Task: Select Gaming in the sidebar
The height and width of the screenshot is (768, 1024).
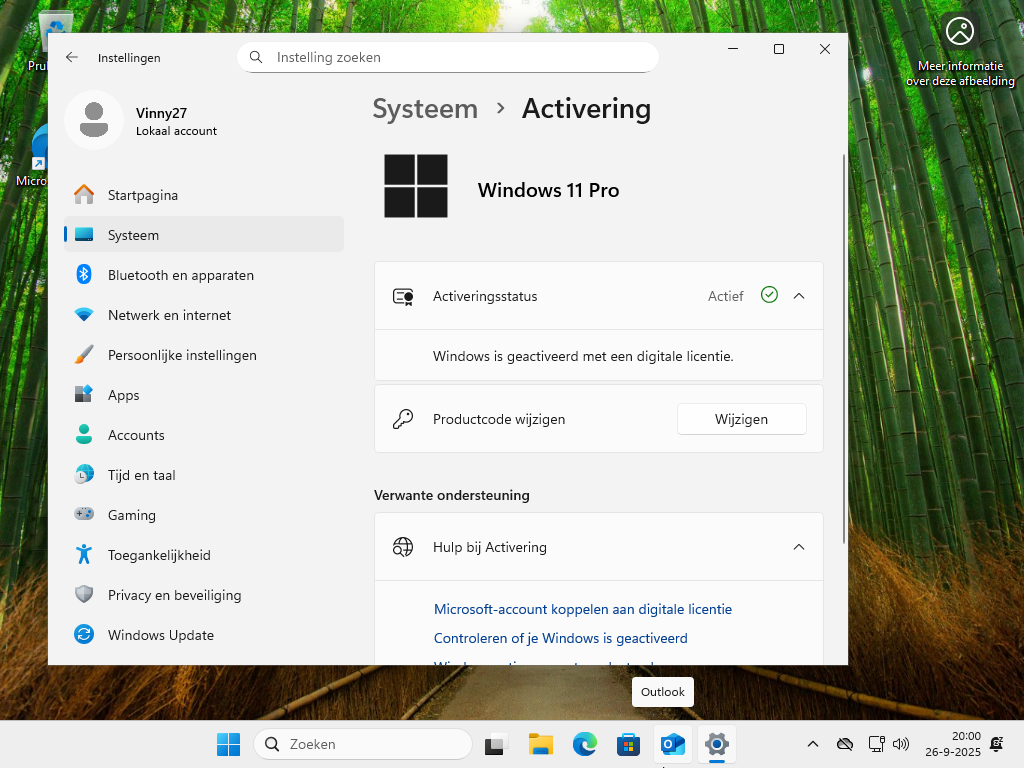Action: click(204, 515)
